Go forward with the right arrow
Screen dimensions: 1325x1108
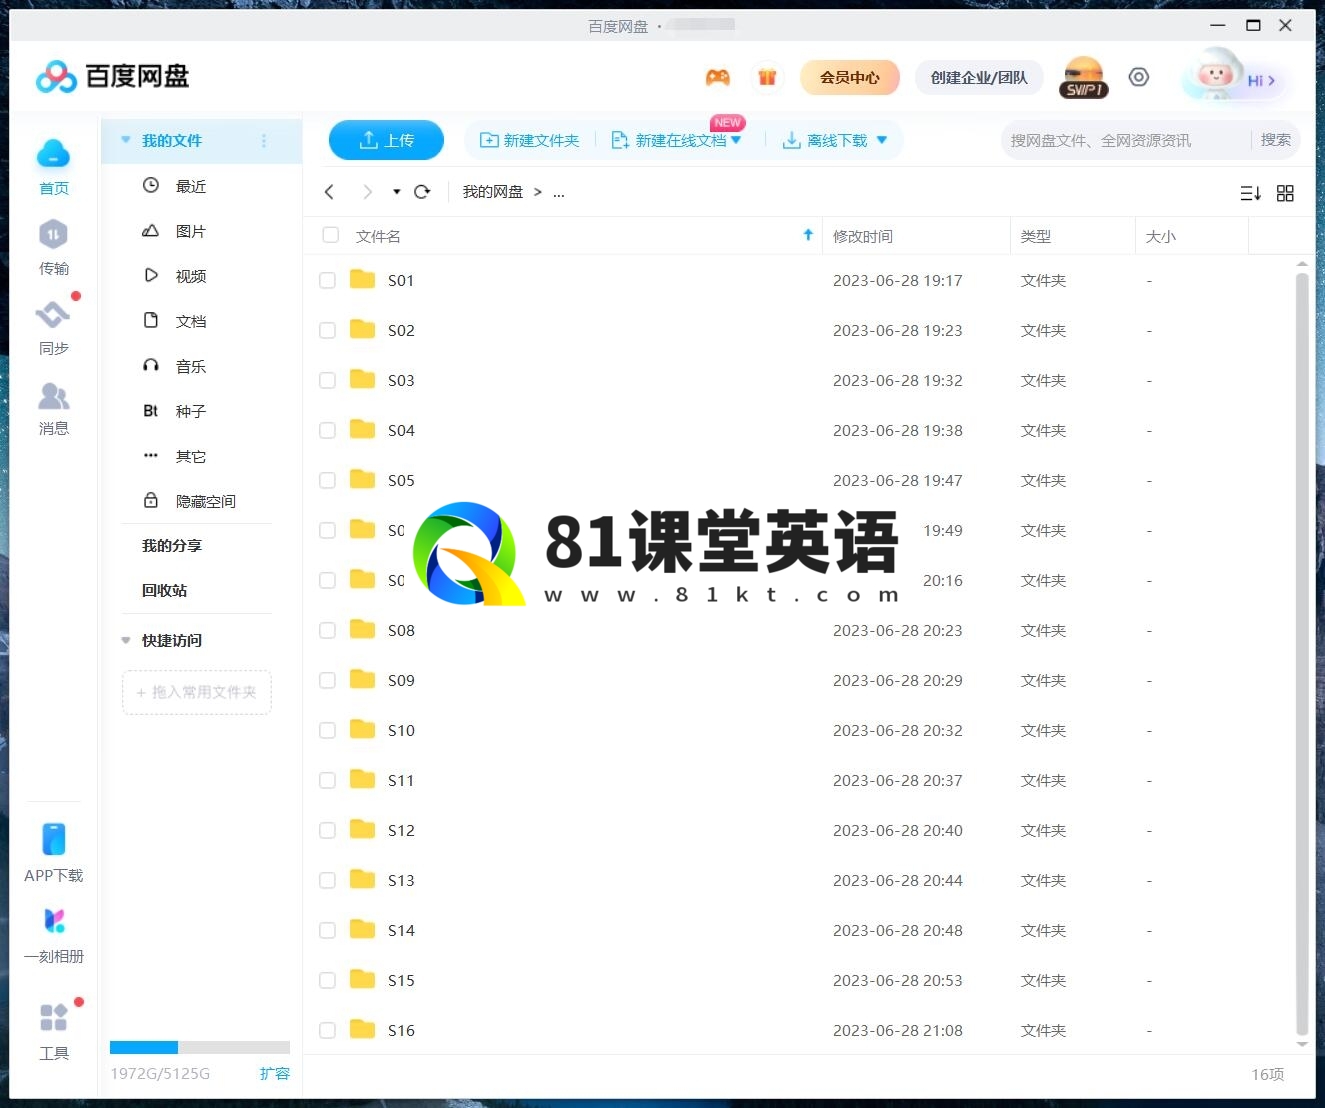[367, 192]
